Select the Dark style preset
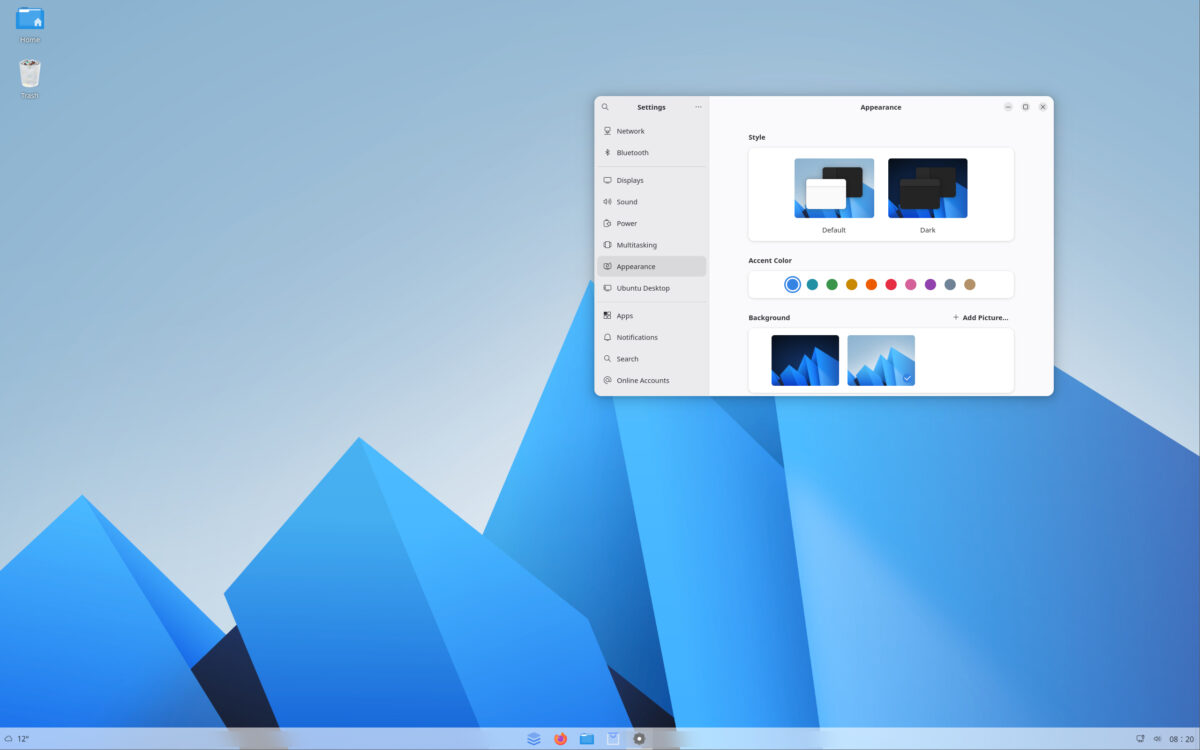 pos(927,188)
